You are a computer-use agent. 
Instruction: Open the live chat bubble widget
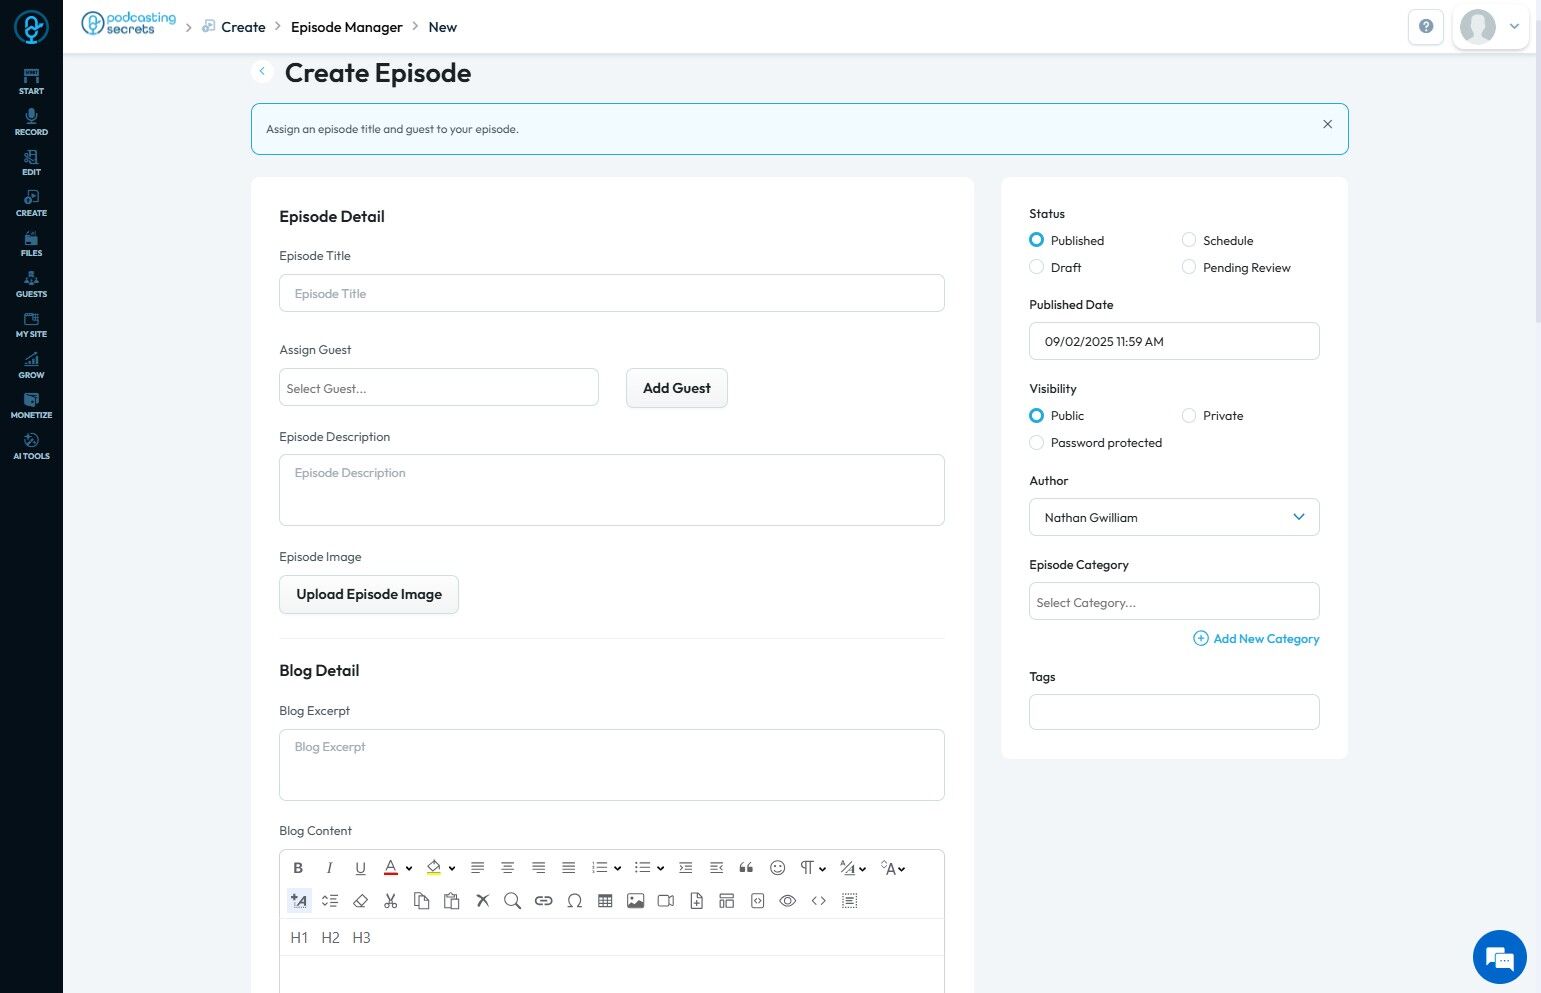pyautogui.click(x=1499, y=957)
